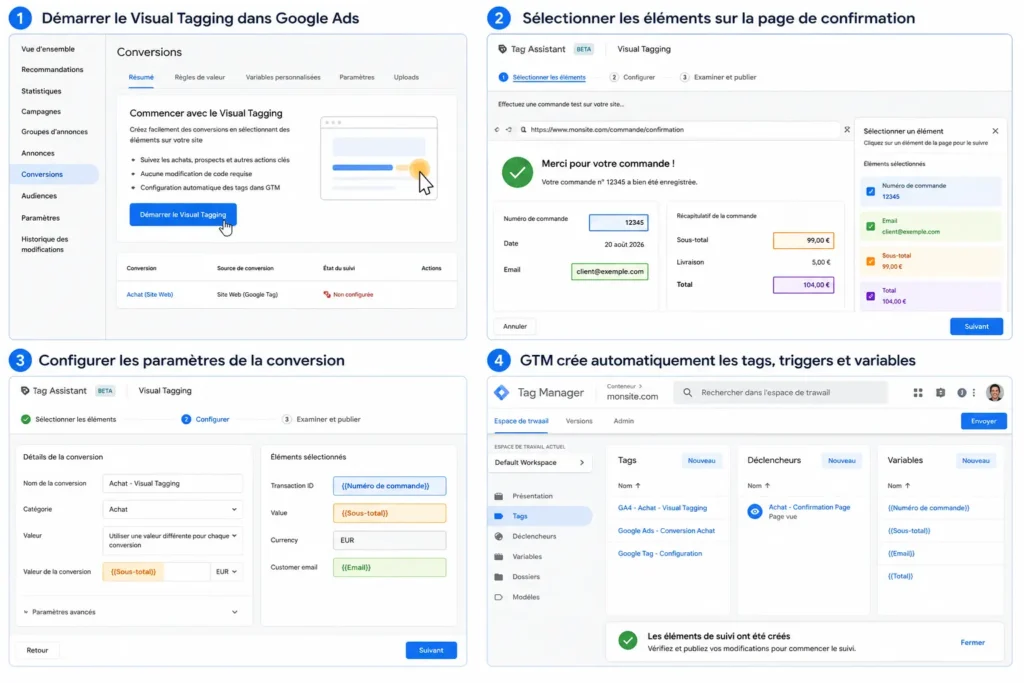
Task: Click the Dossiers folder icon in Tag Manager sidebar
Action: [x=499, y=577]
